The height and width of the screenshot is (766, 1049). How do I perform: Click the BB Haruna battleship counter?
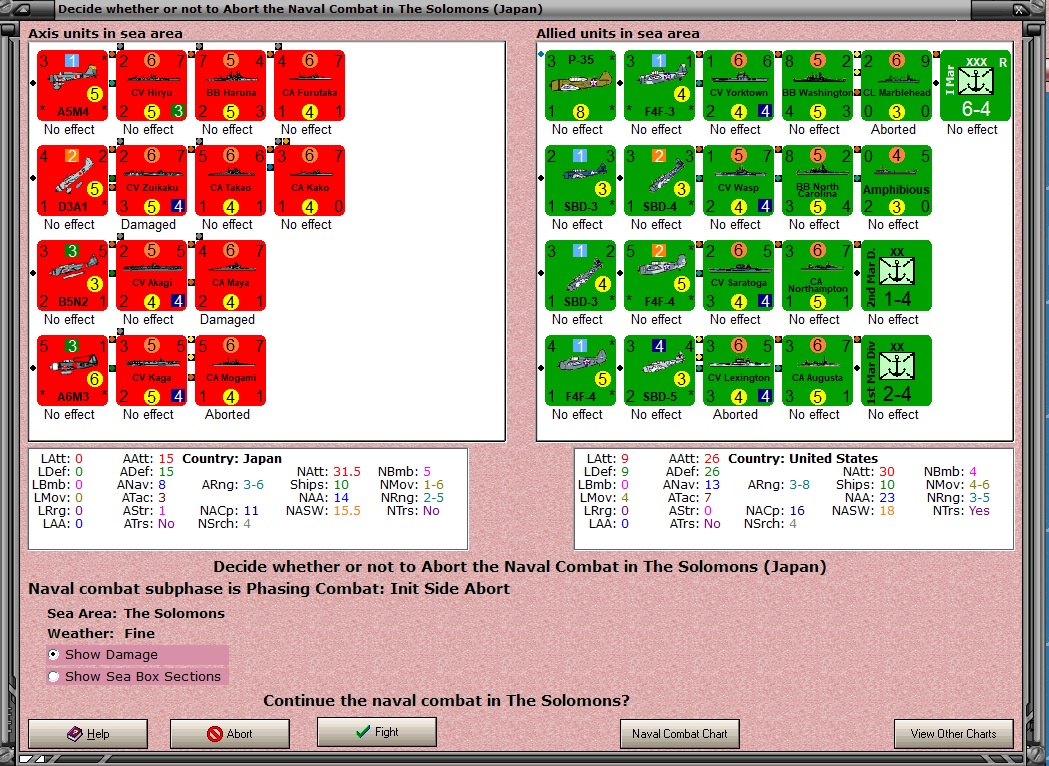point(230,86)
